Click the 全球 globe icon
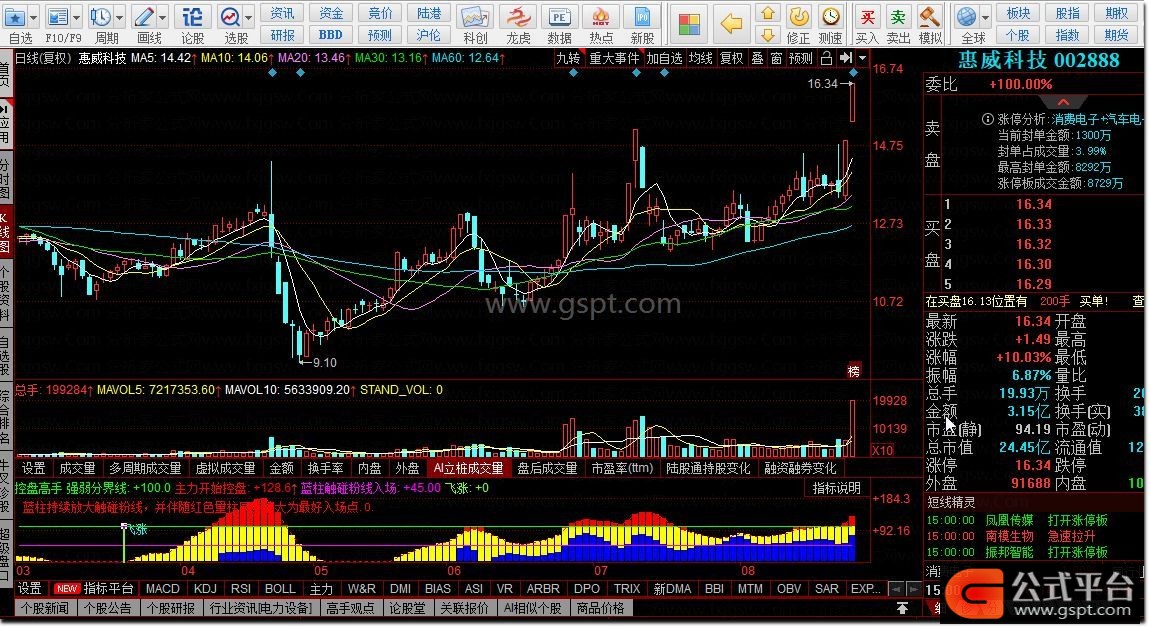 [967, 16]
